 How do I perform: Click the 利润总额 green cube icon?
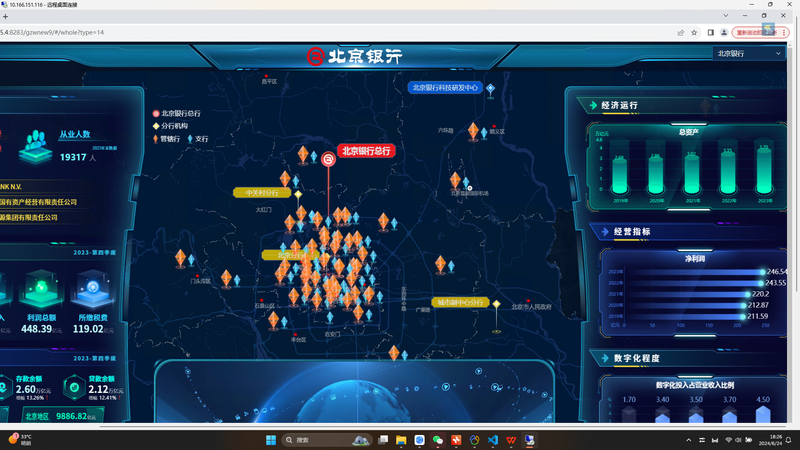(41, 289)
